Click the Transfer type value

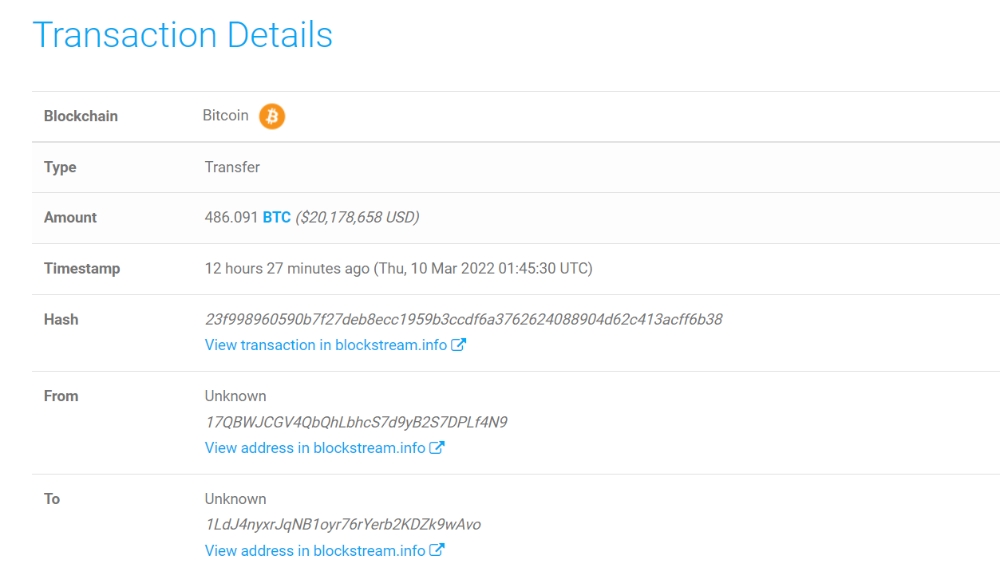[x=232, y=167]
